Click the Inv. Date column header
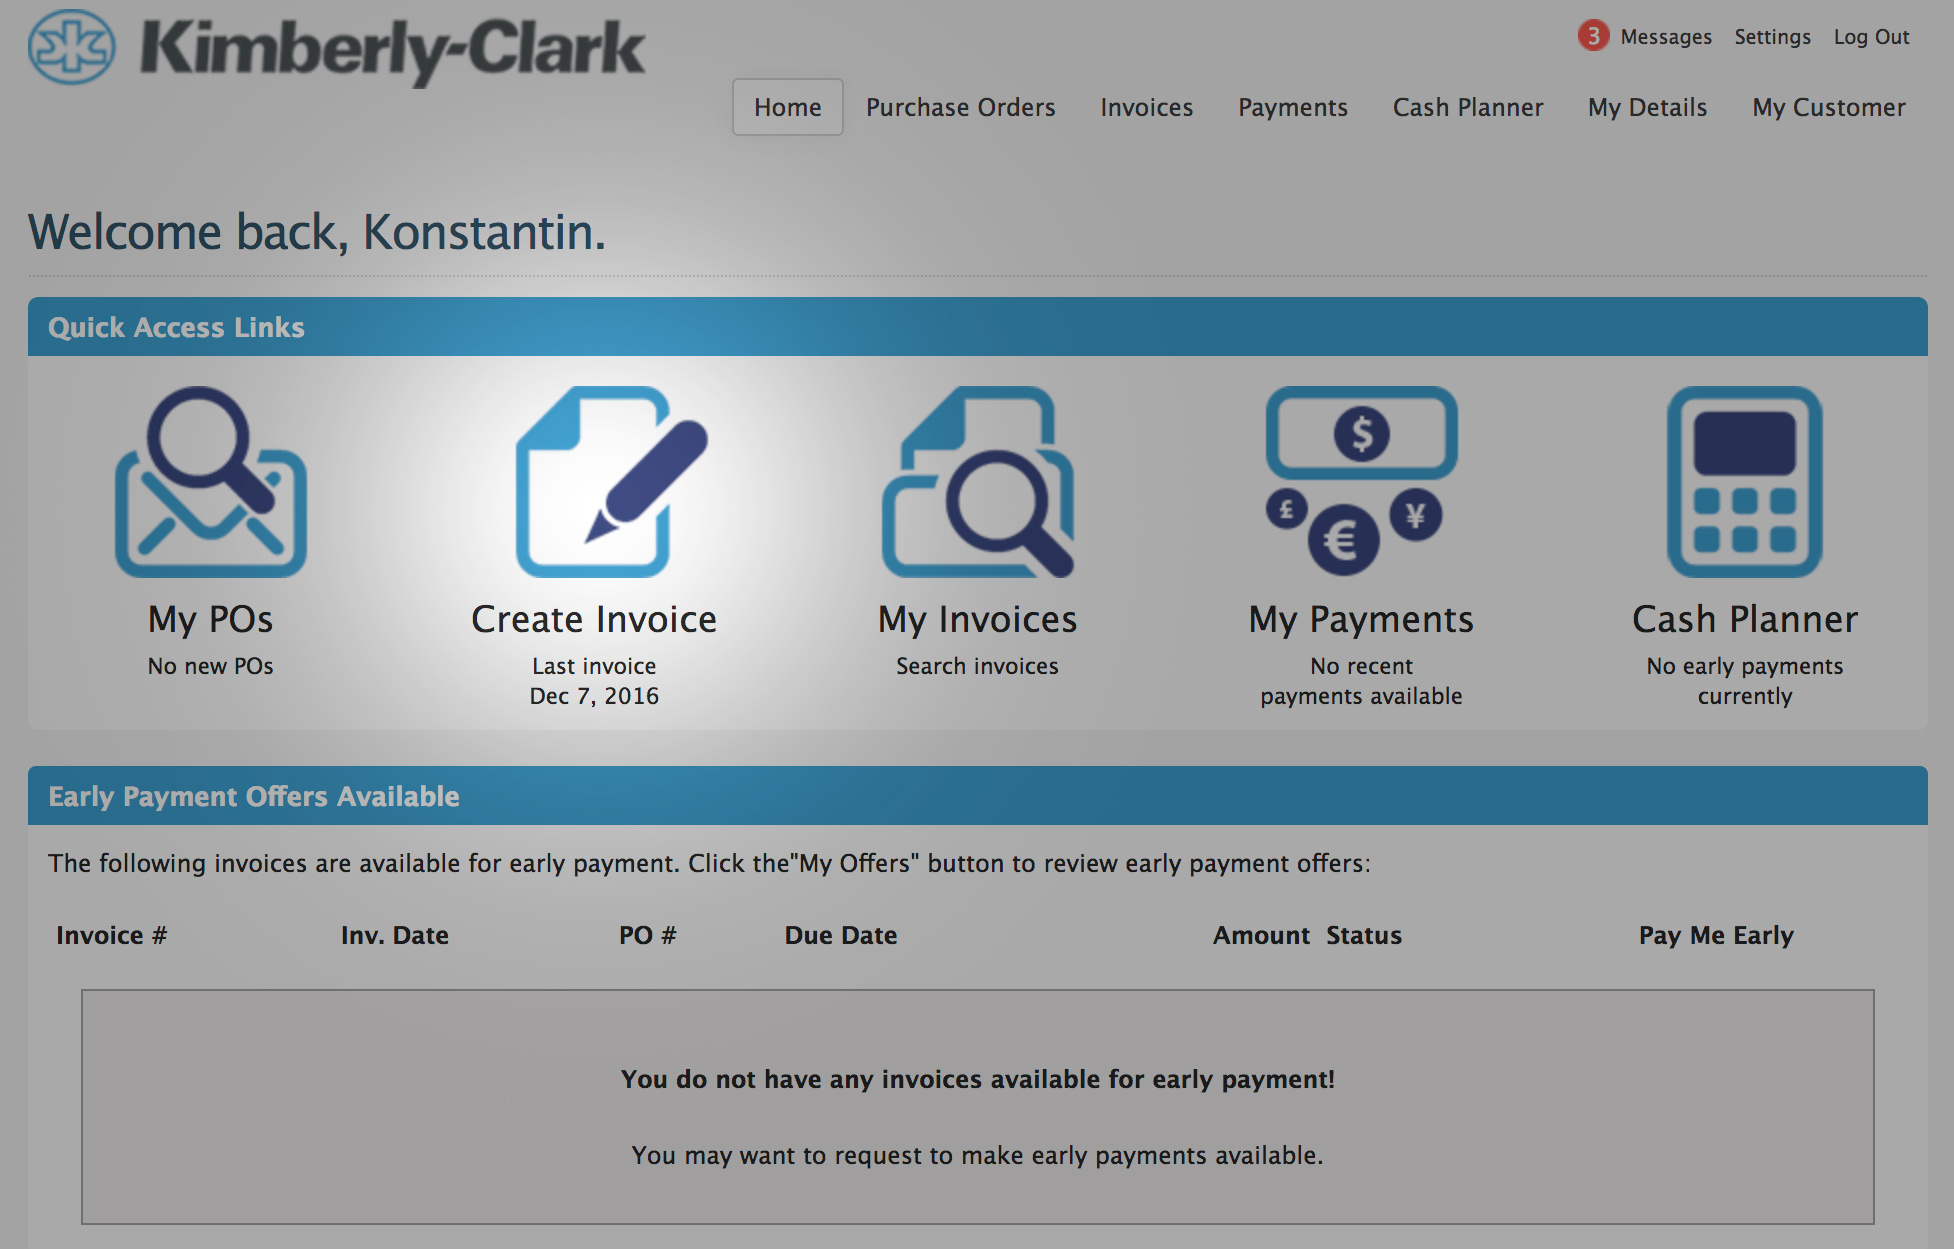The image size is (1954, 1249). 395,935
